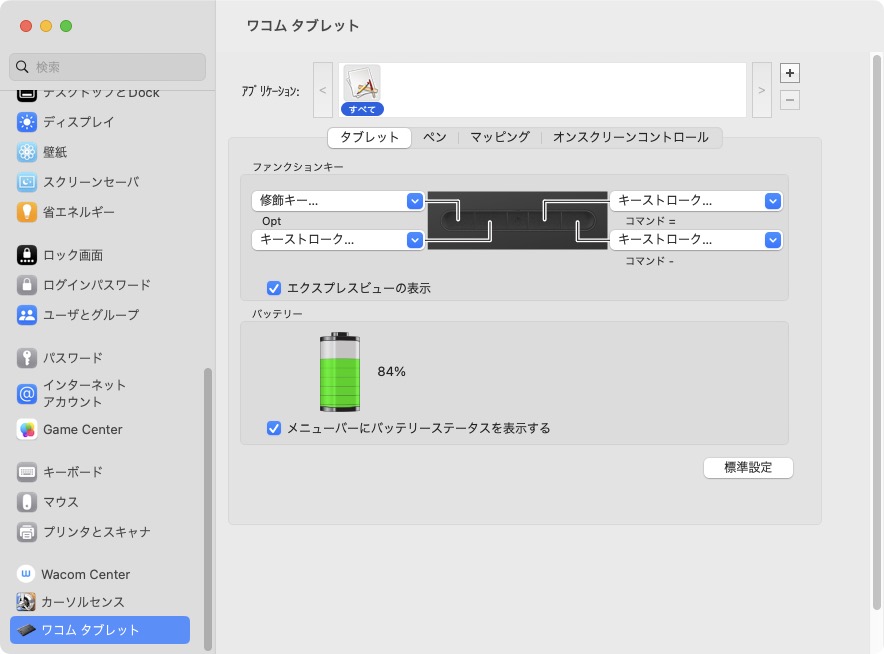
Task: Click the sidebar vertical scrollbar
Action: [207, 509]
